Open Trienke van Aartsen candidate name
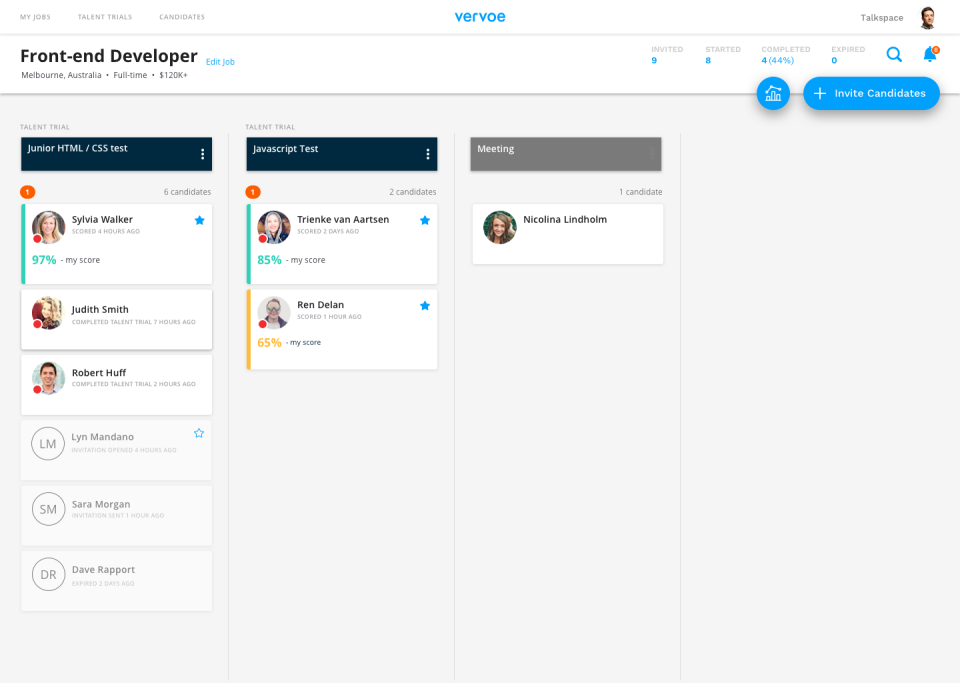 [x=343, y=220]
